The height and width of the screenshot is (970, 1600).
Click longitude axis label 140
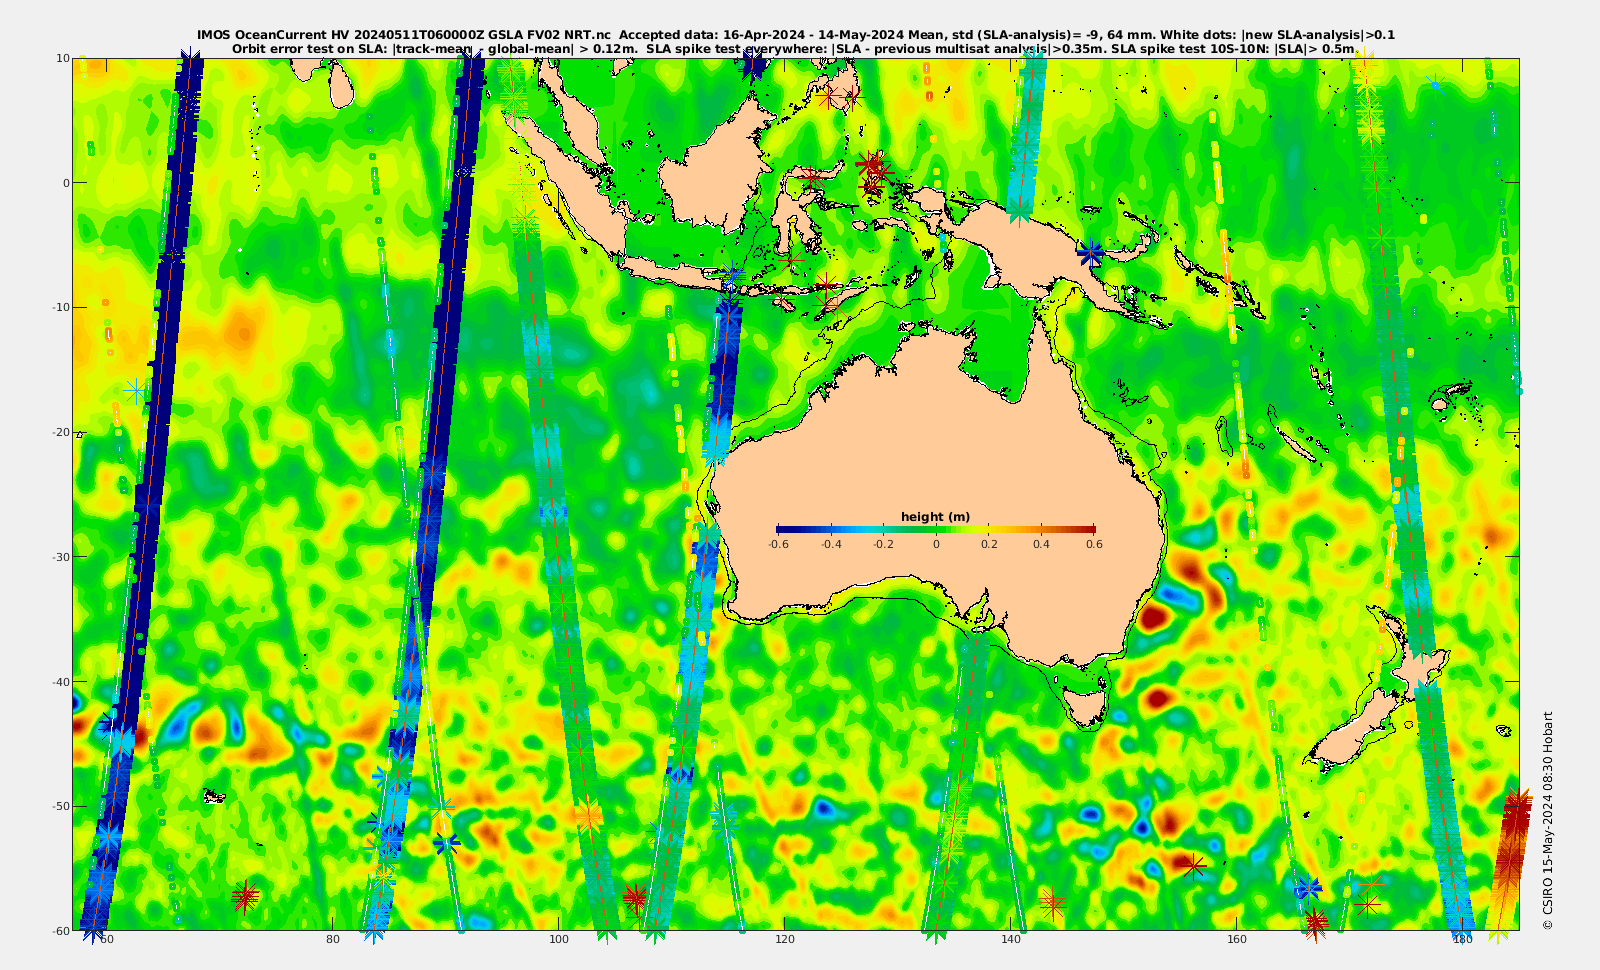(x=1011, y=940)
